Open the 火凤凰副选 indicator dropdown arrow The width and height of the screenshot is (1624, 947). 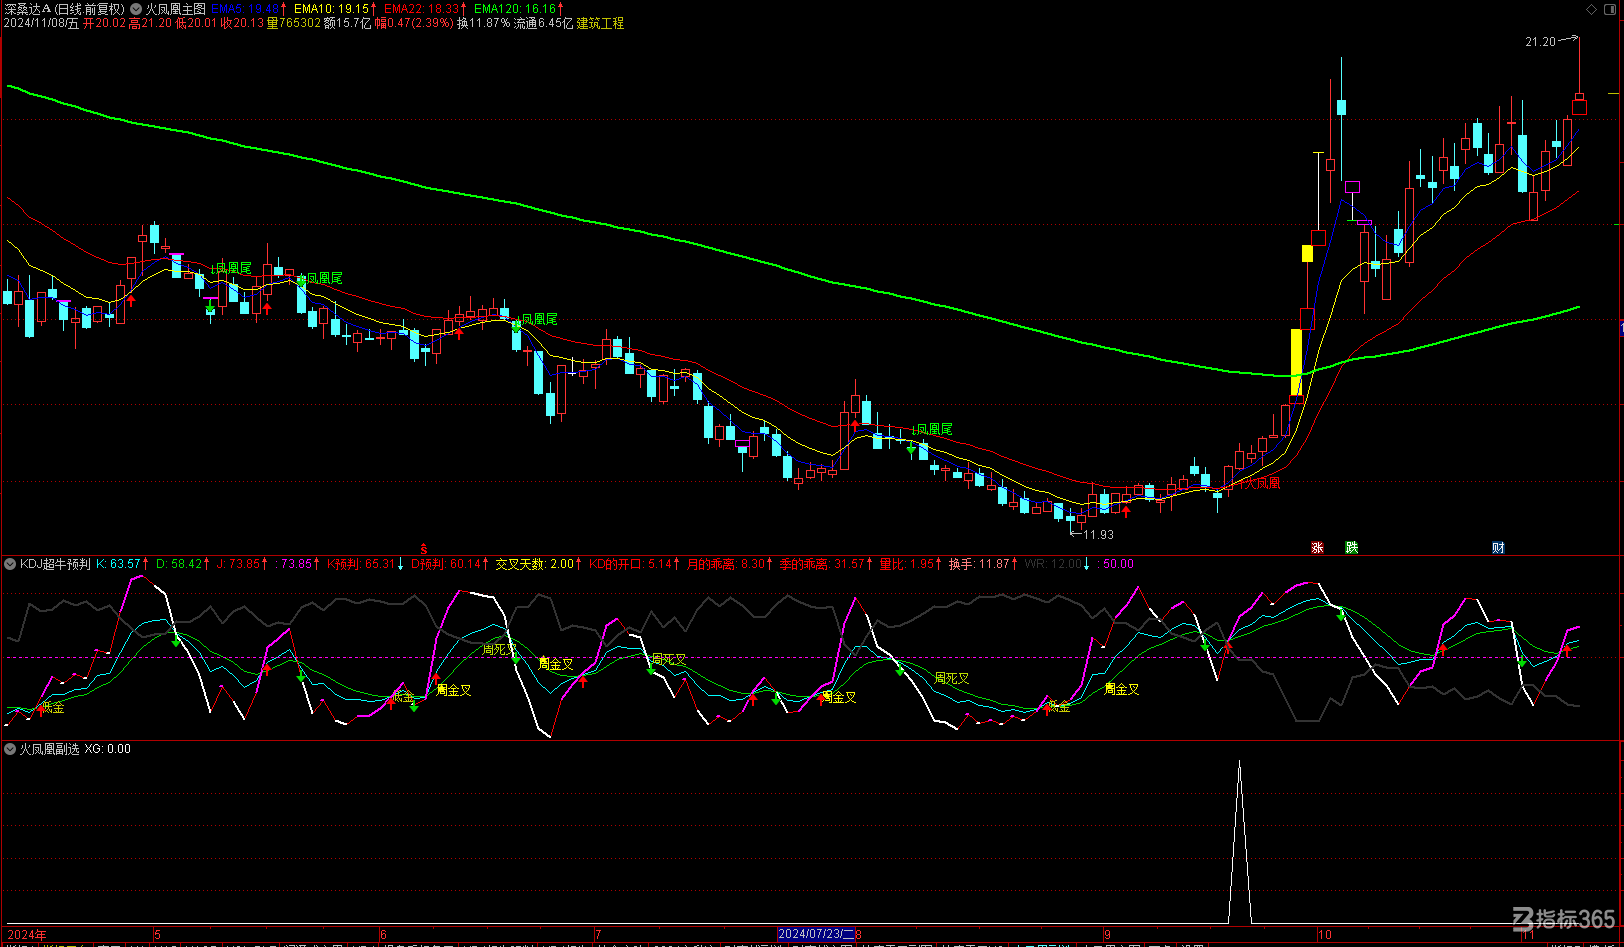click(10, 749)
